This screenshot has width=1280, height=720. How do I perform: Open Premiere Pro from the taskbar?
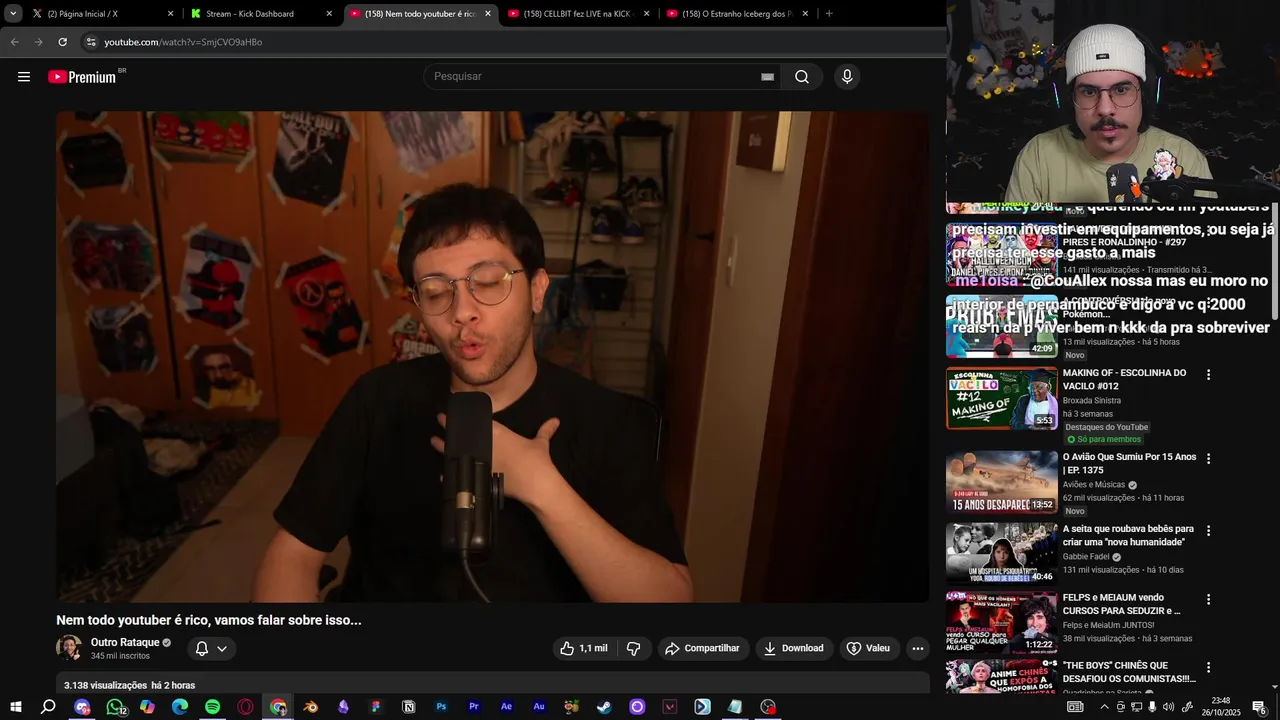pos(474,707)
